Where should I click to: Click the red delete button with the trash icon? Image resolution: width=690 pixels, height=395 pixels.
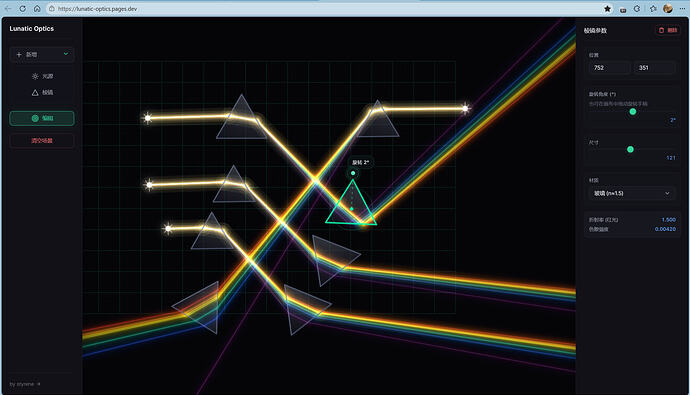coord(668,30)
